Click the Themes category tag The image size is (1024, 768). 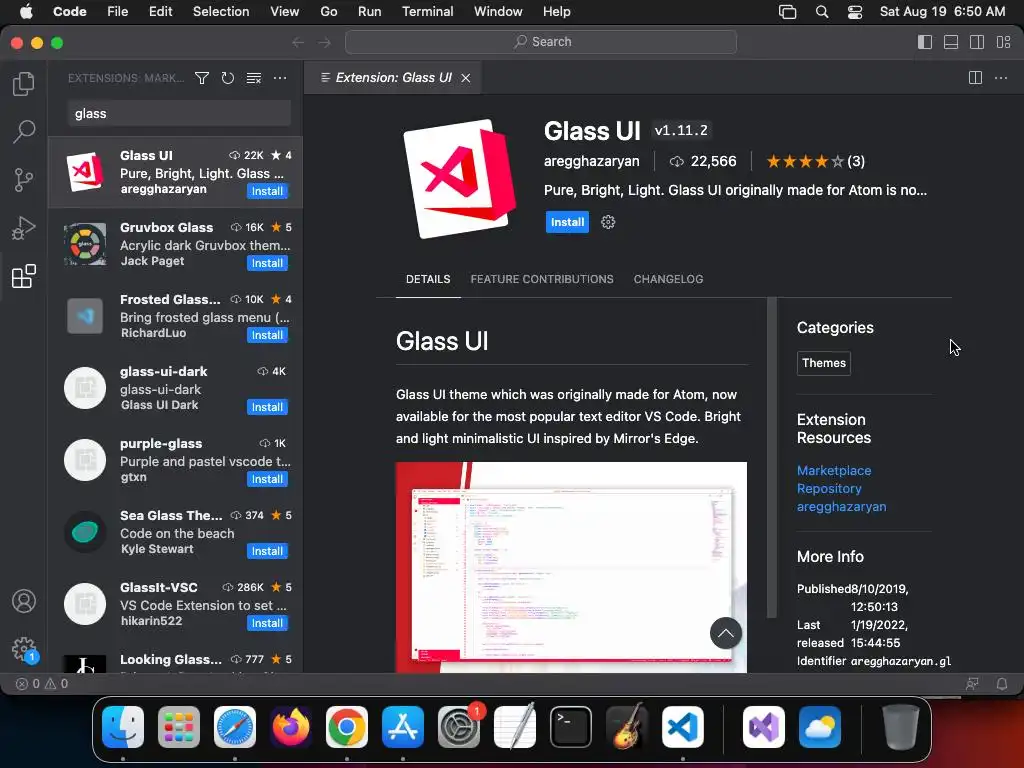[824, 363]
